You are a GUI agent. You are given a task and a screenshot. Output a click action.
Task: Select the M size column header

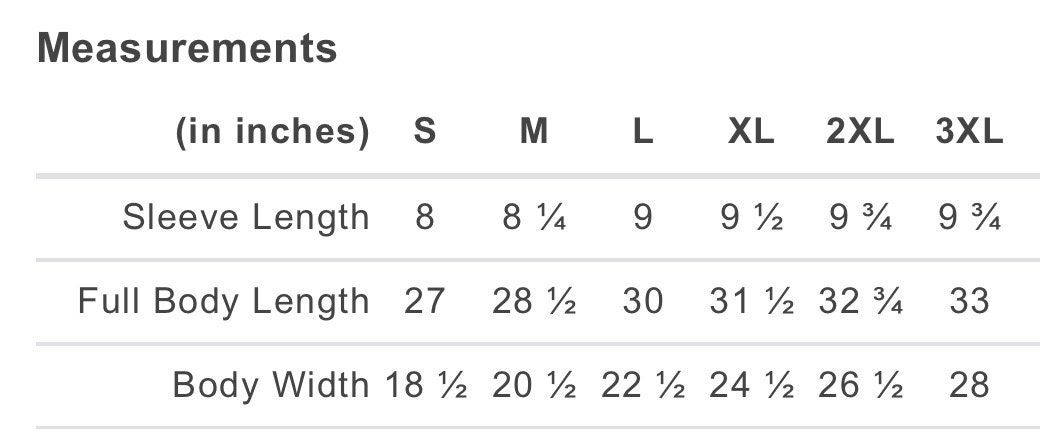(x=534, y=131)
